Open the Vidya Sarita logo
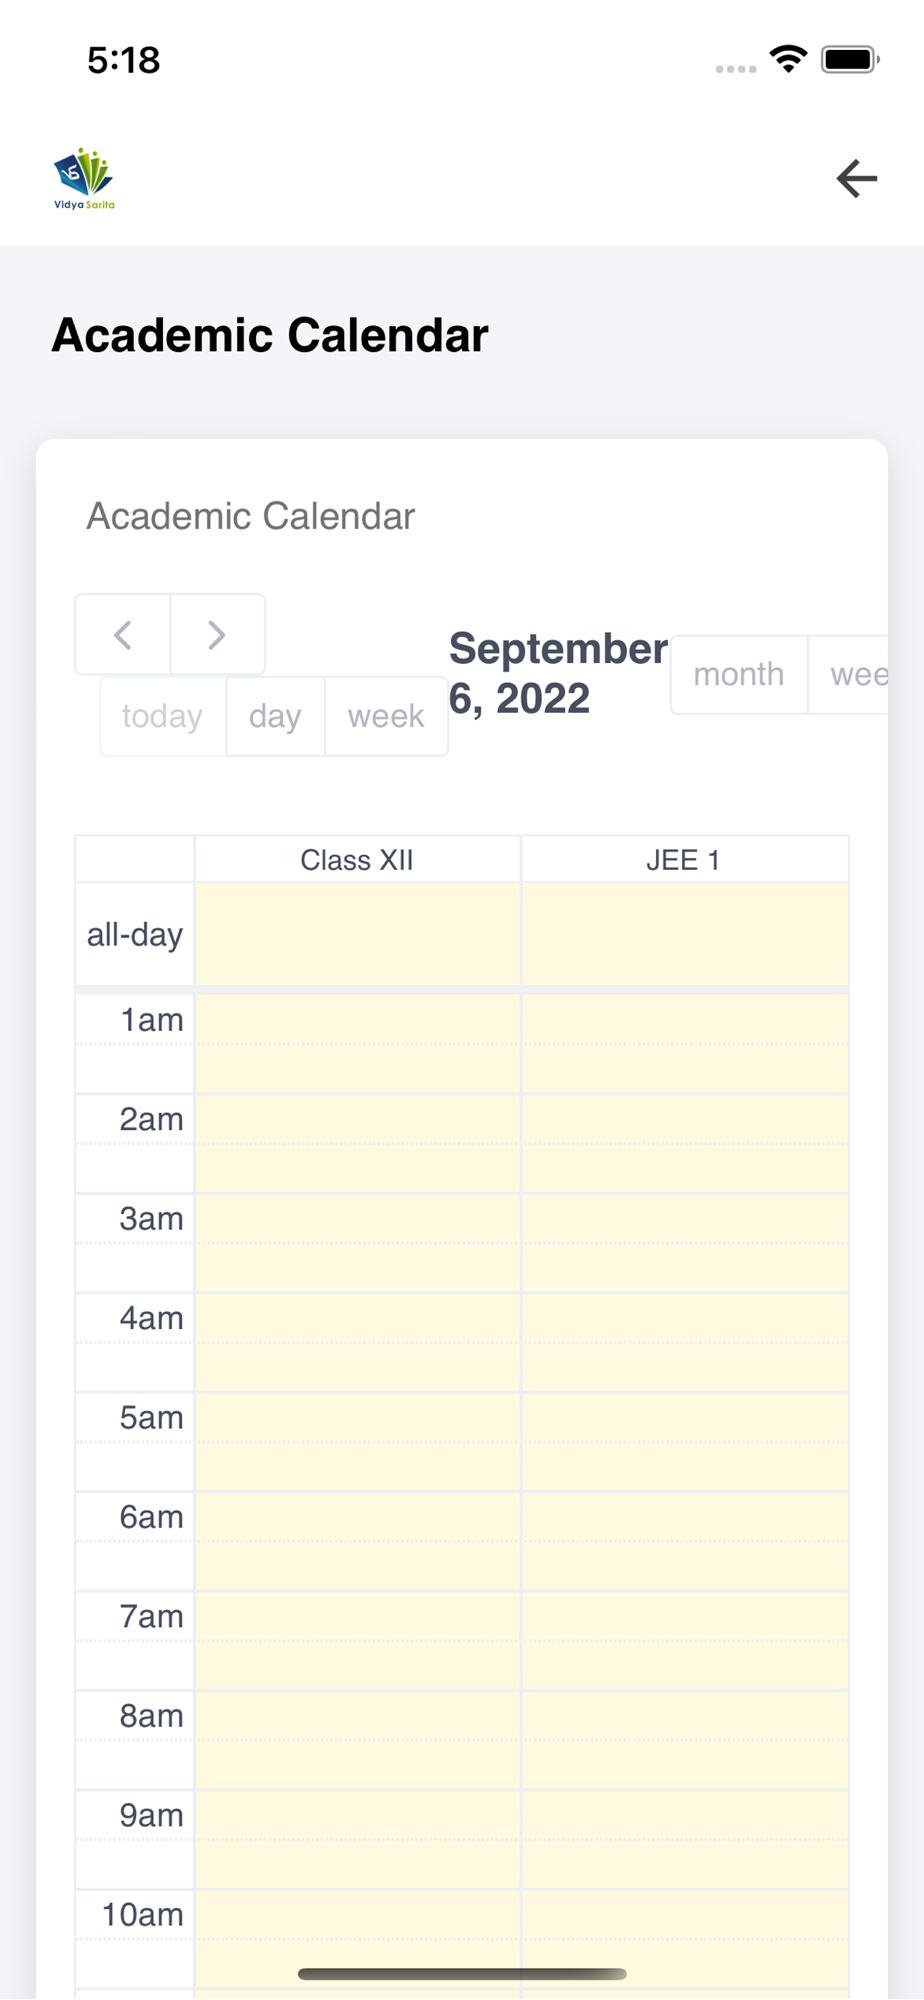The image size is (924, 2000). pos(84,179)
